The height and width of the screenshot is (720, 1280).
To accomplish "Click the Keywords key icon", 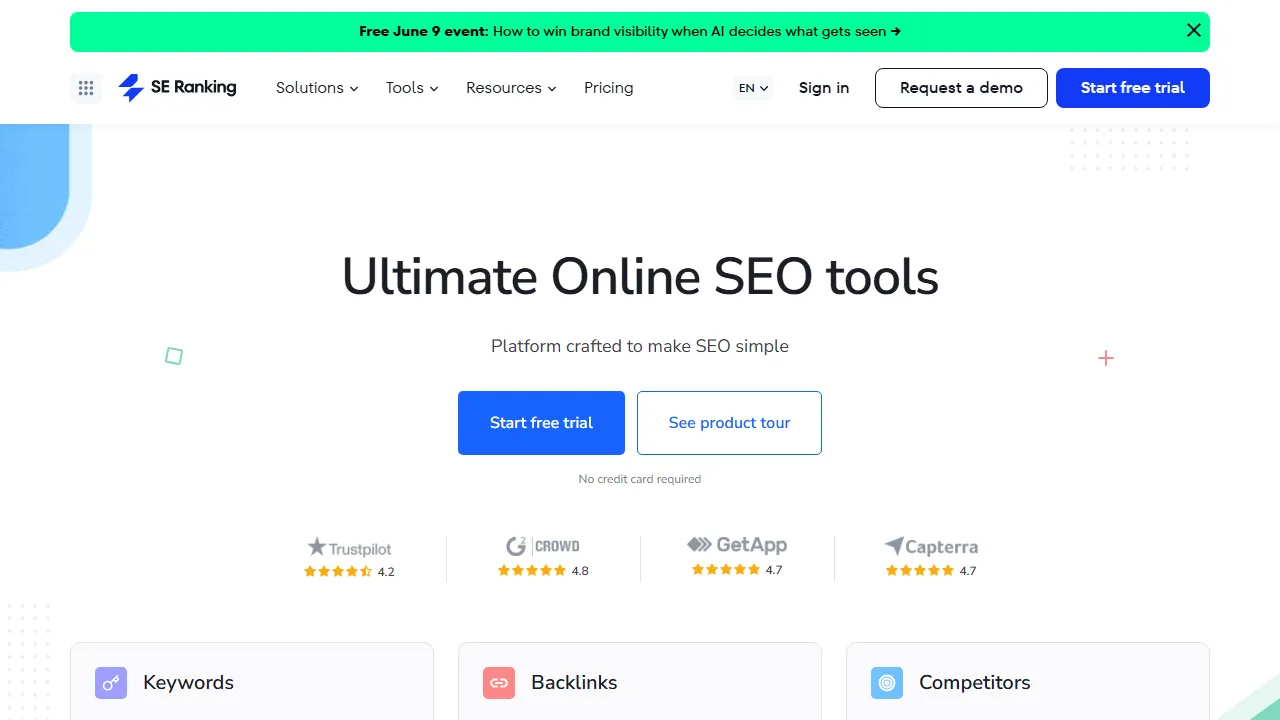I will (x=111, y=683).
